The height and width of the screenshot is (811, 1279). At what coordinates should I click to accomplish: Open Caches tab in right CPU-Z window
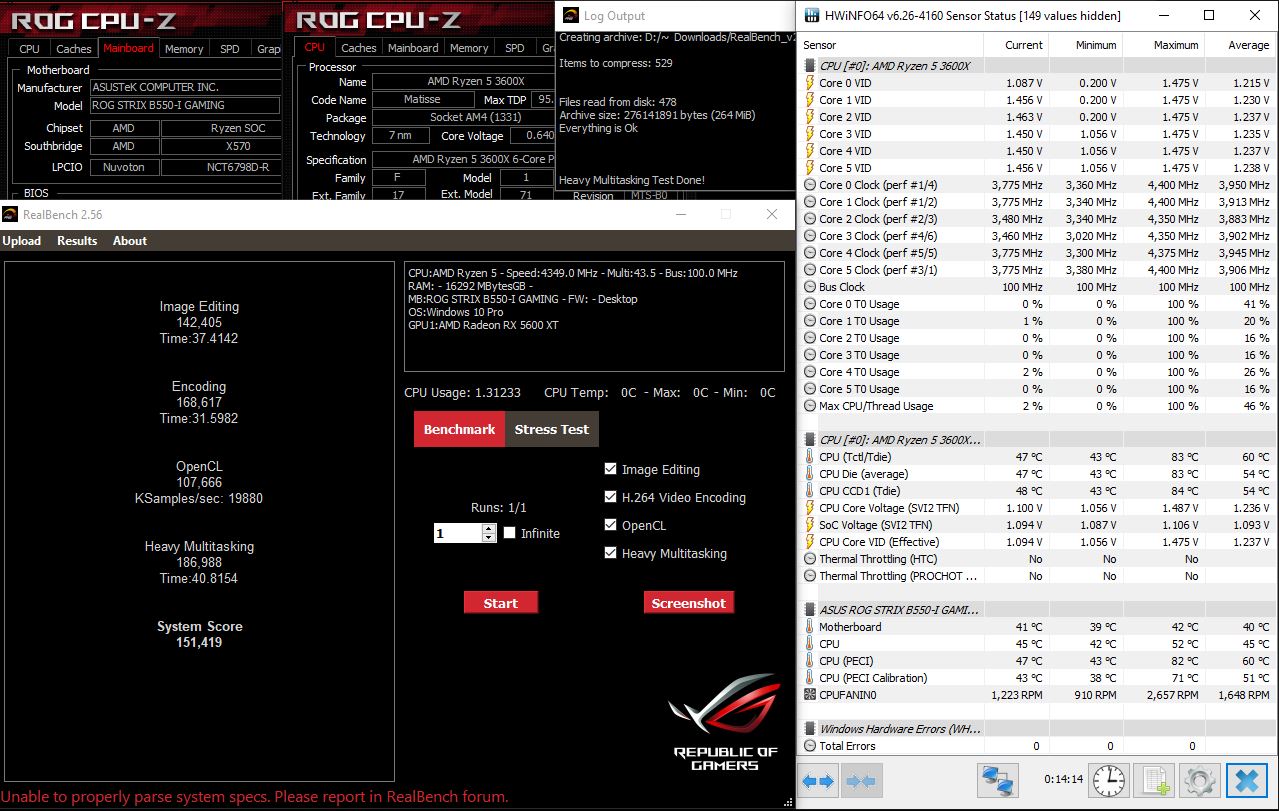358,48
